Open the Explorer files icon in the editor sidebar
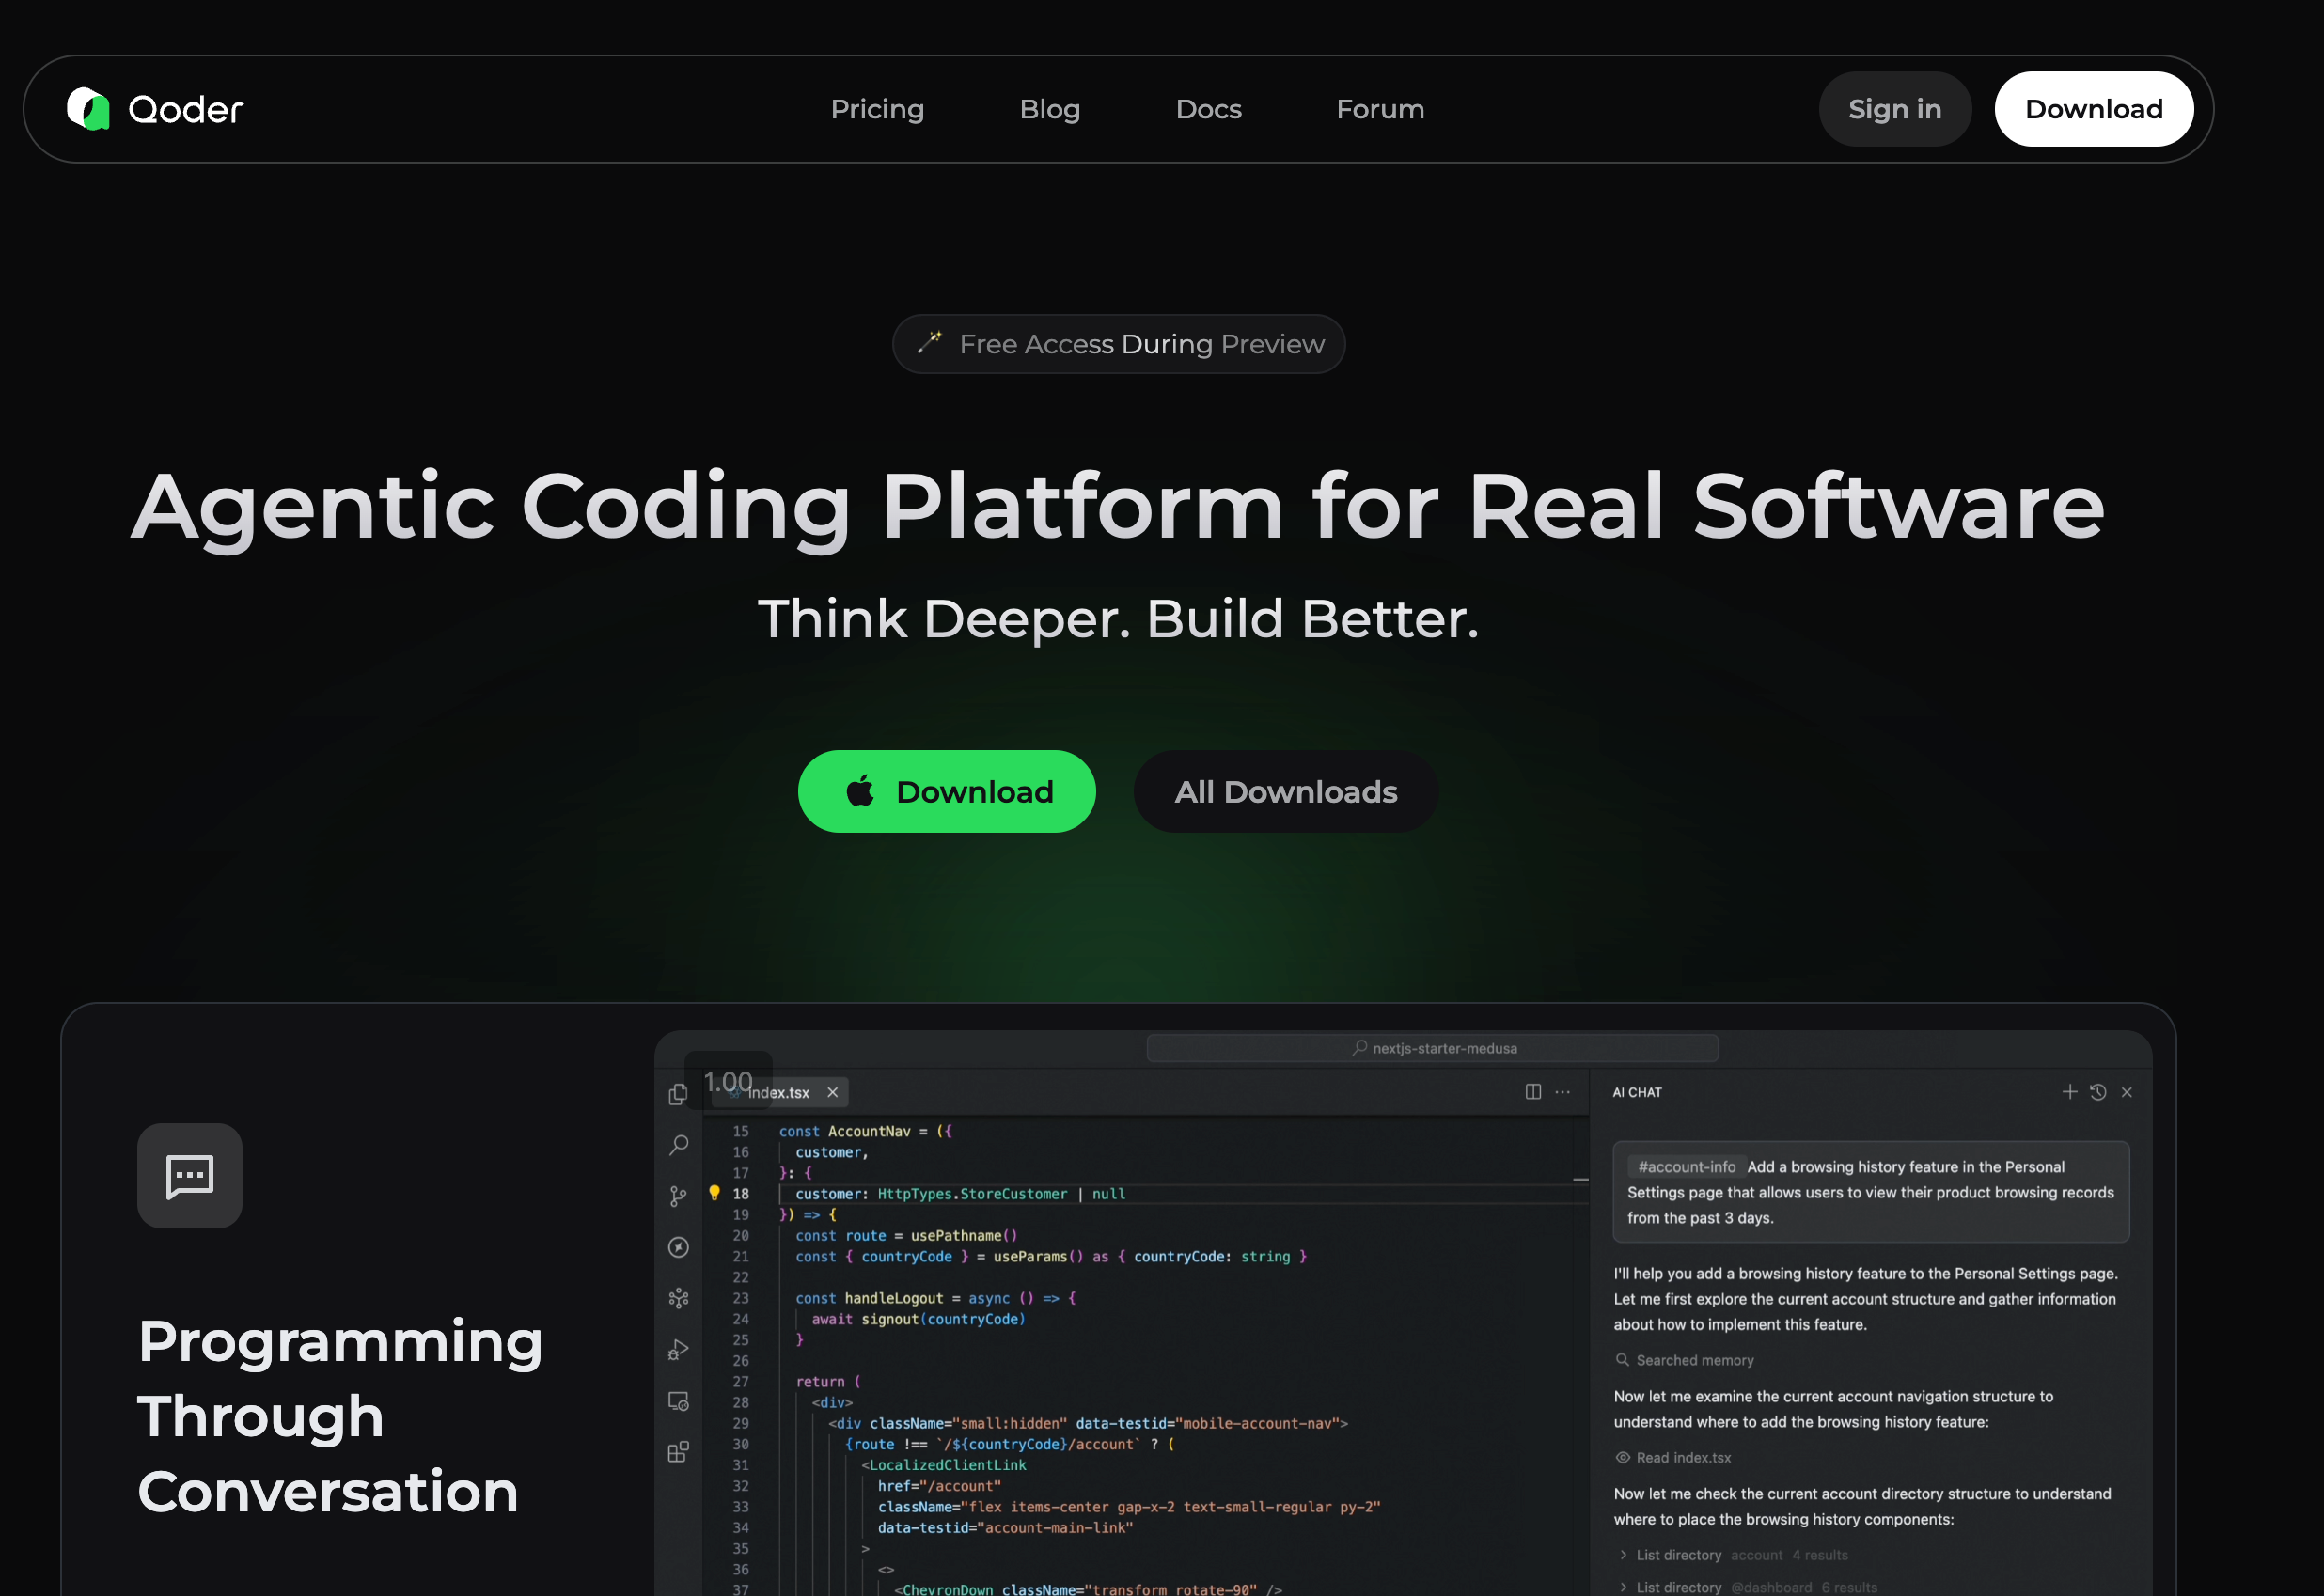2324x1596 pixels. [678, 1094]
